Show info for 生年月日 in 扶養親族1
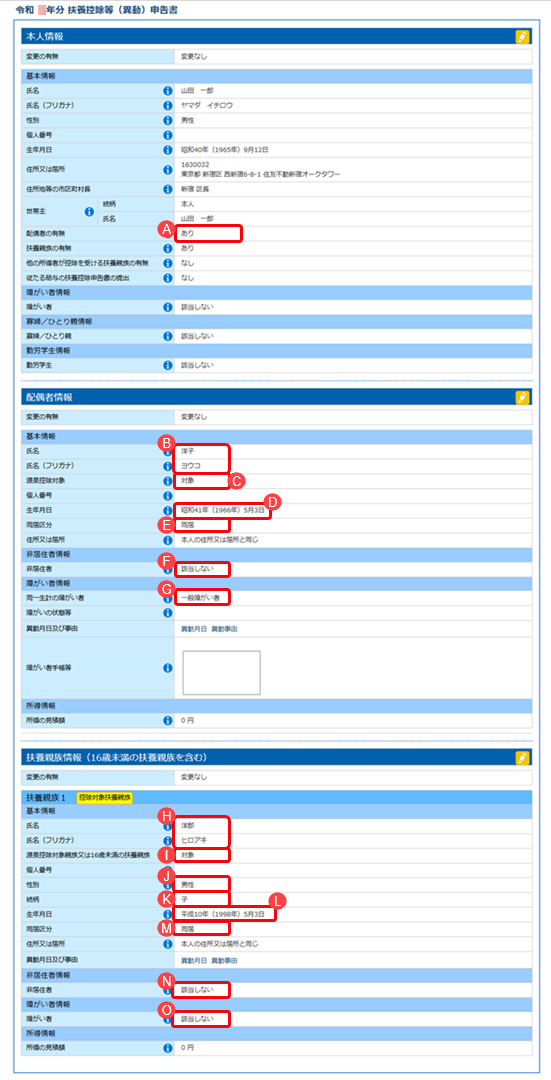The width and height of the screenshot is (551, 1080). [x=167, y=914]
